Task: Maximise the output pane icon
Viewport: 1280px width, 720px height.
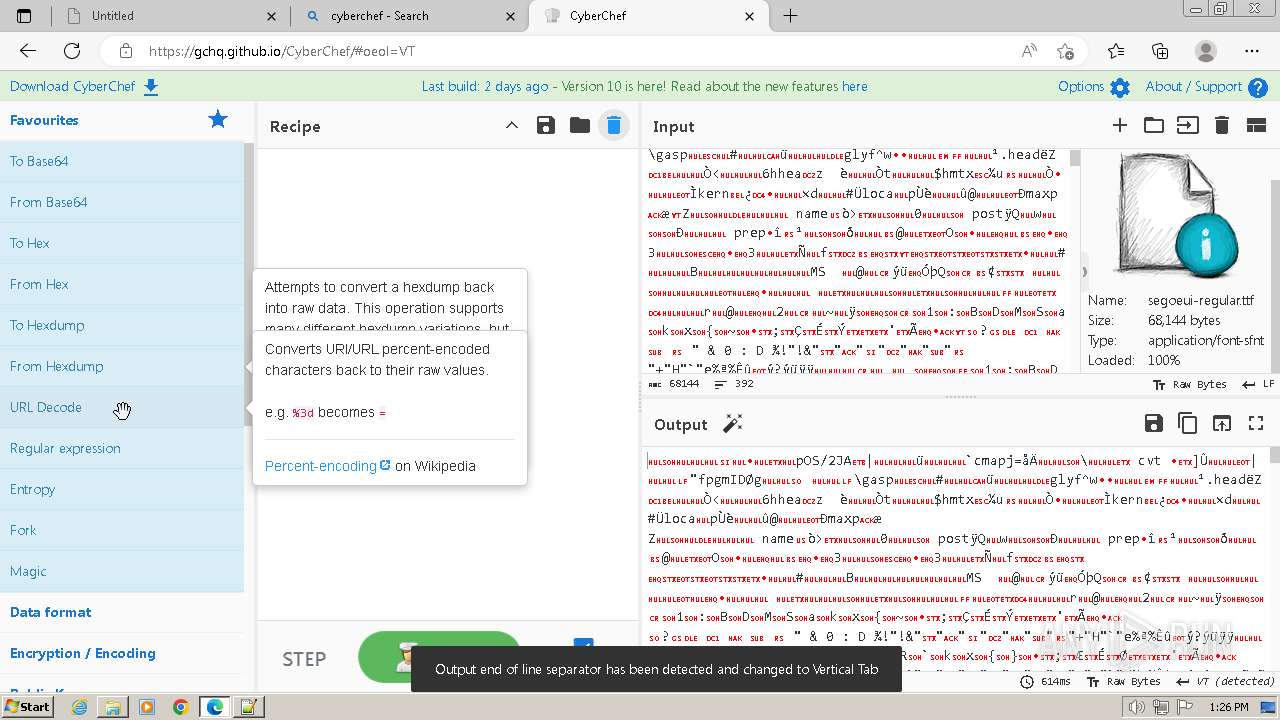Action: (1256, 424)
